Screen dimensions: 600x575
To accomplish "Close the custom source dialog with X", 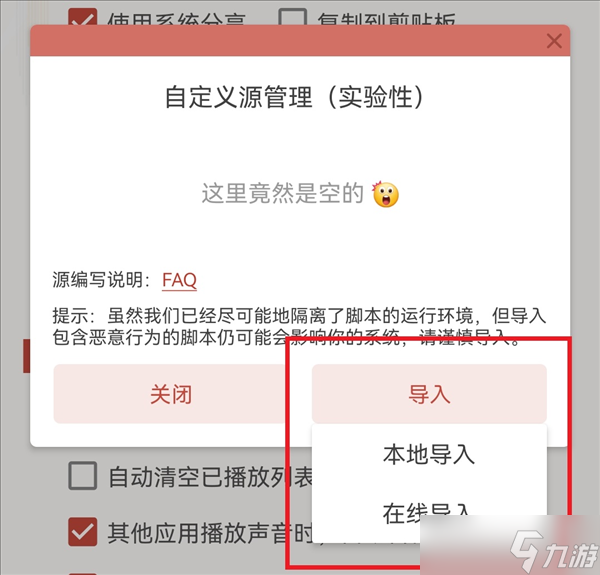I will [554, 41].
